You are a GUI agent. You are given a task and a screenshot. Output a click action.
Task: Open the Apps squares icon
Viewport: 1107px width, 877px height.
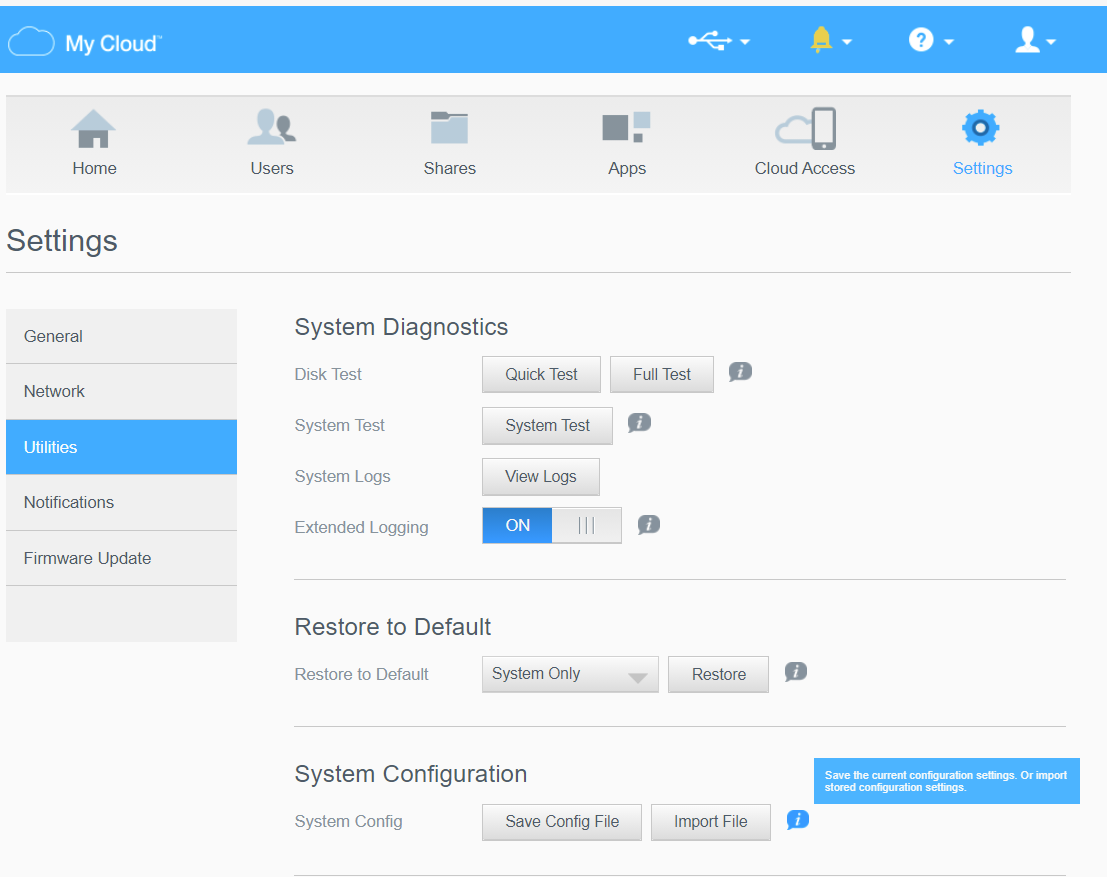[626, 127]
